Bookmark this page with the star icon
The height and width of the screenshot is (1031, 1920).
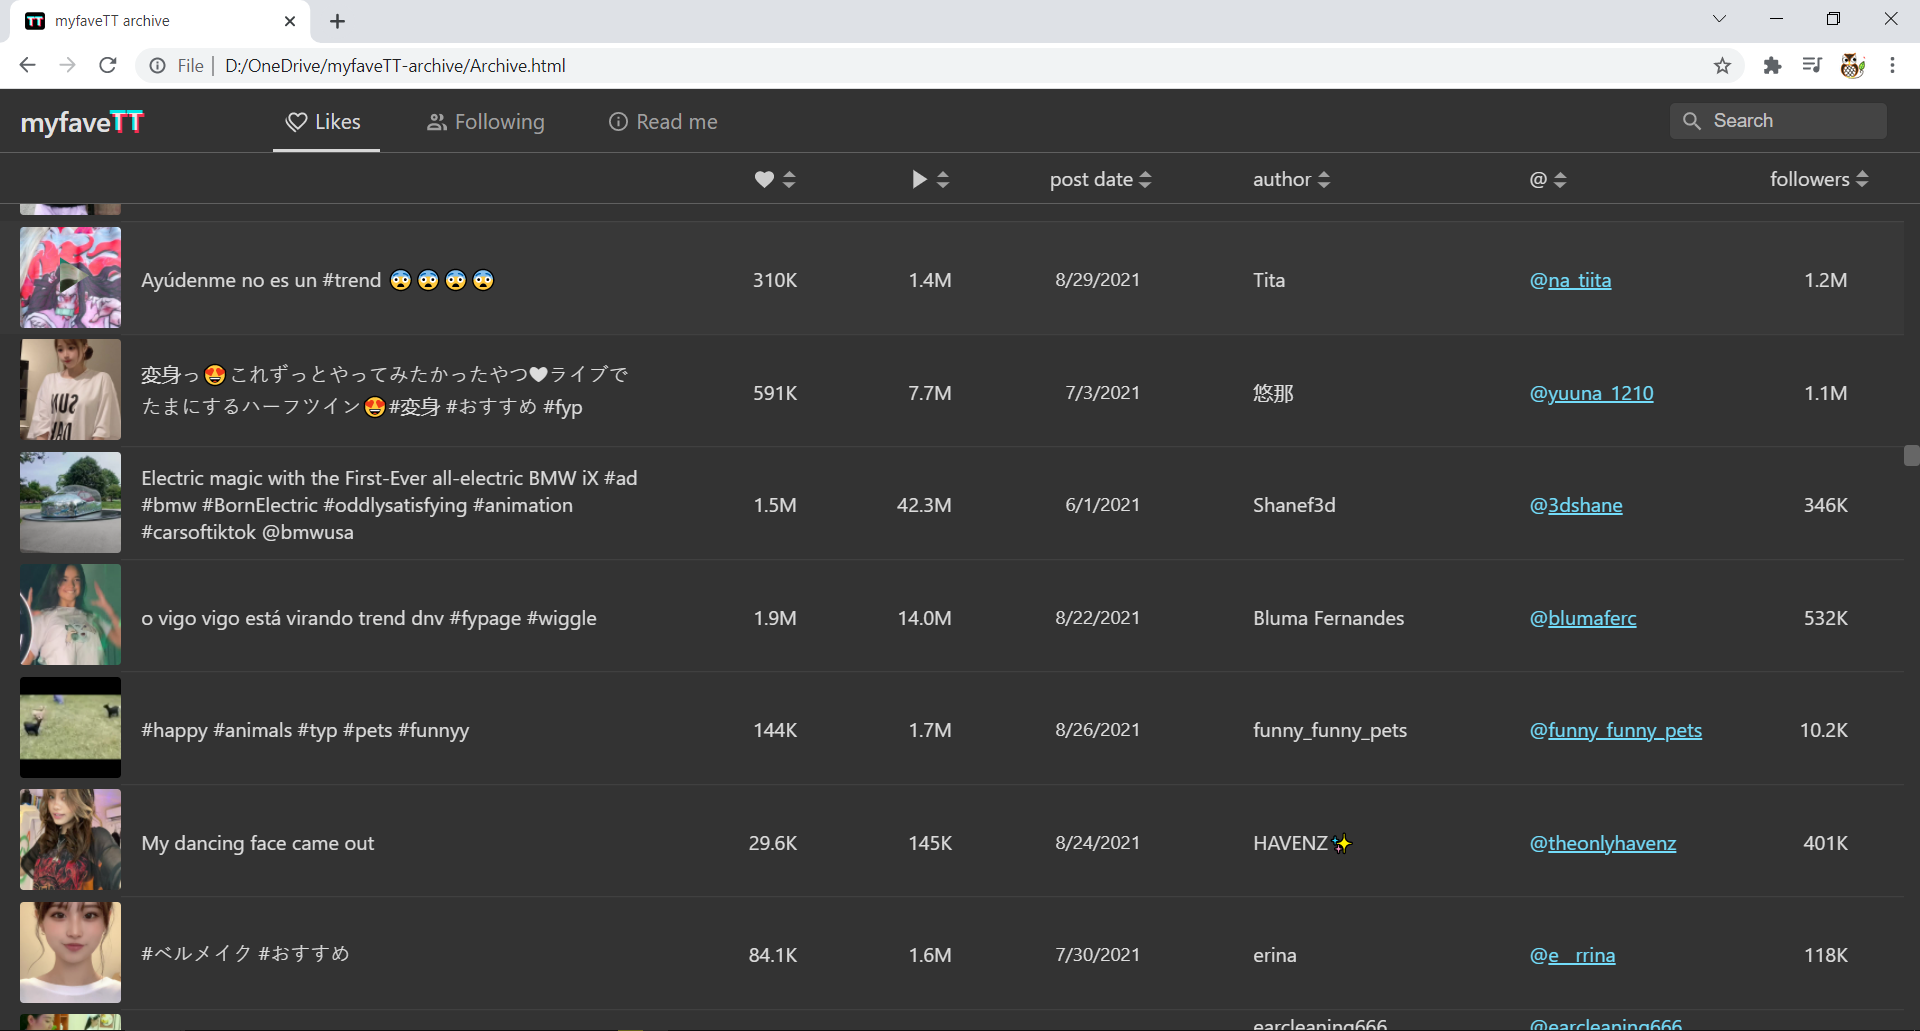coord(1722,65)
